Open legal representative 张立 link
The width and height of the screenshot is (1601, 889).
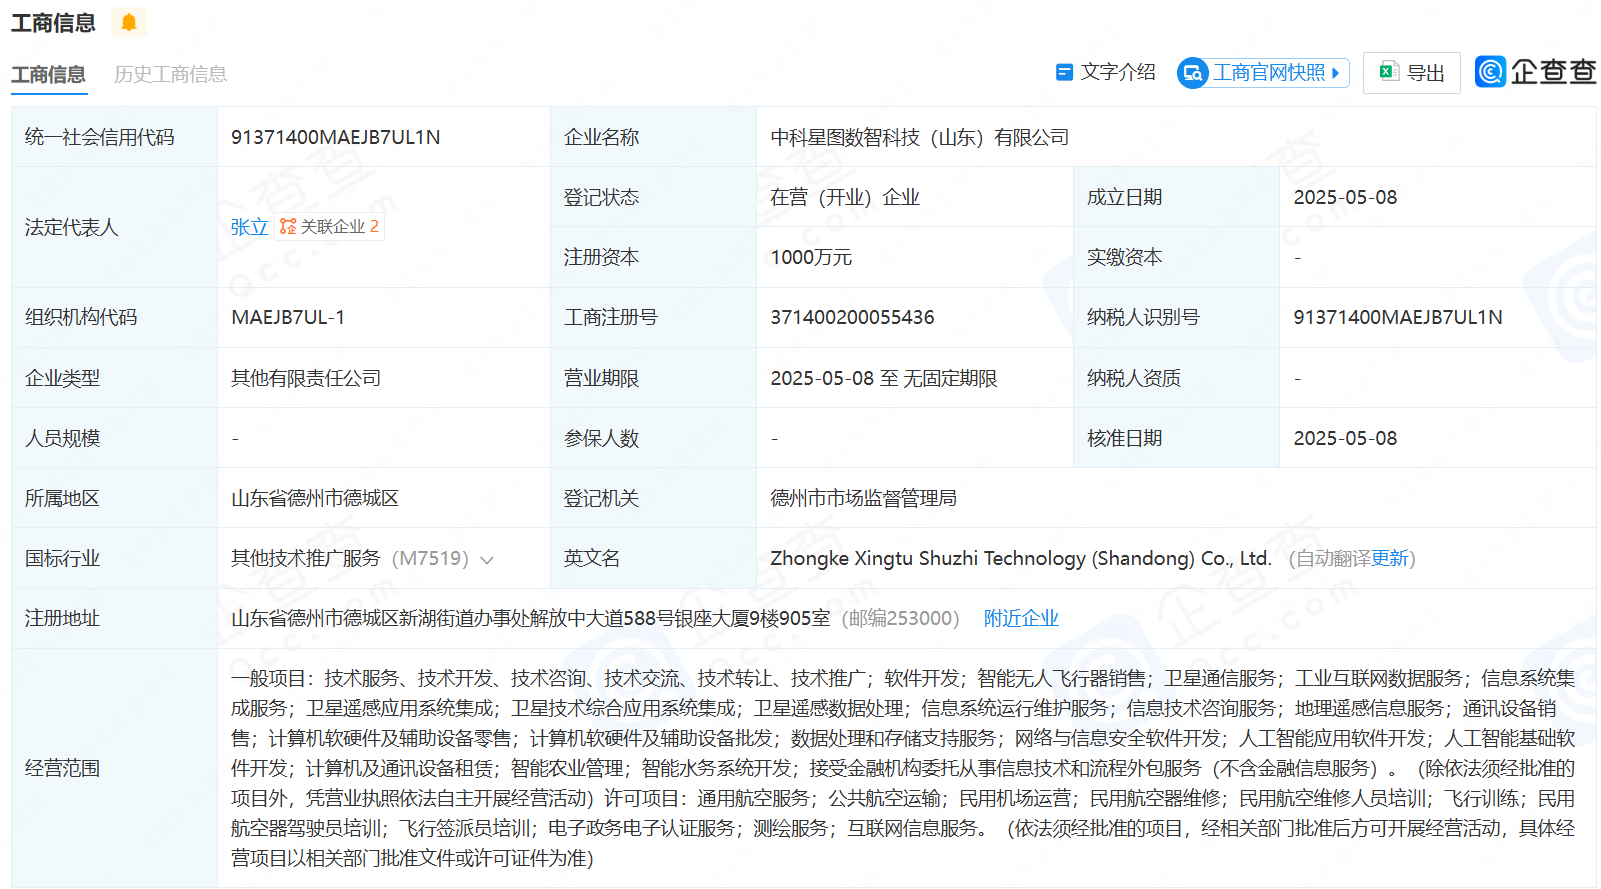click(x=249, y=227)
